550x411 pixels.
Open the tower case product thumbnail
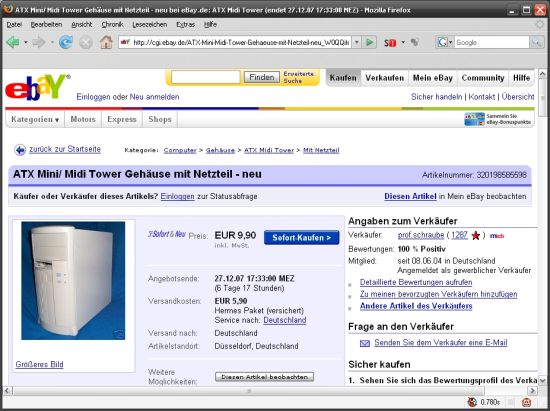point(73,281)
